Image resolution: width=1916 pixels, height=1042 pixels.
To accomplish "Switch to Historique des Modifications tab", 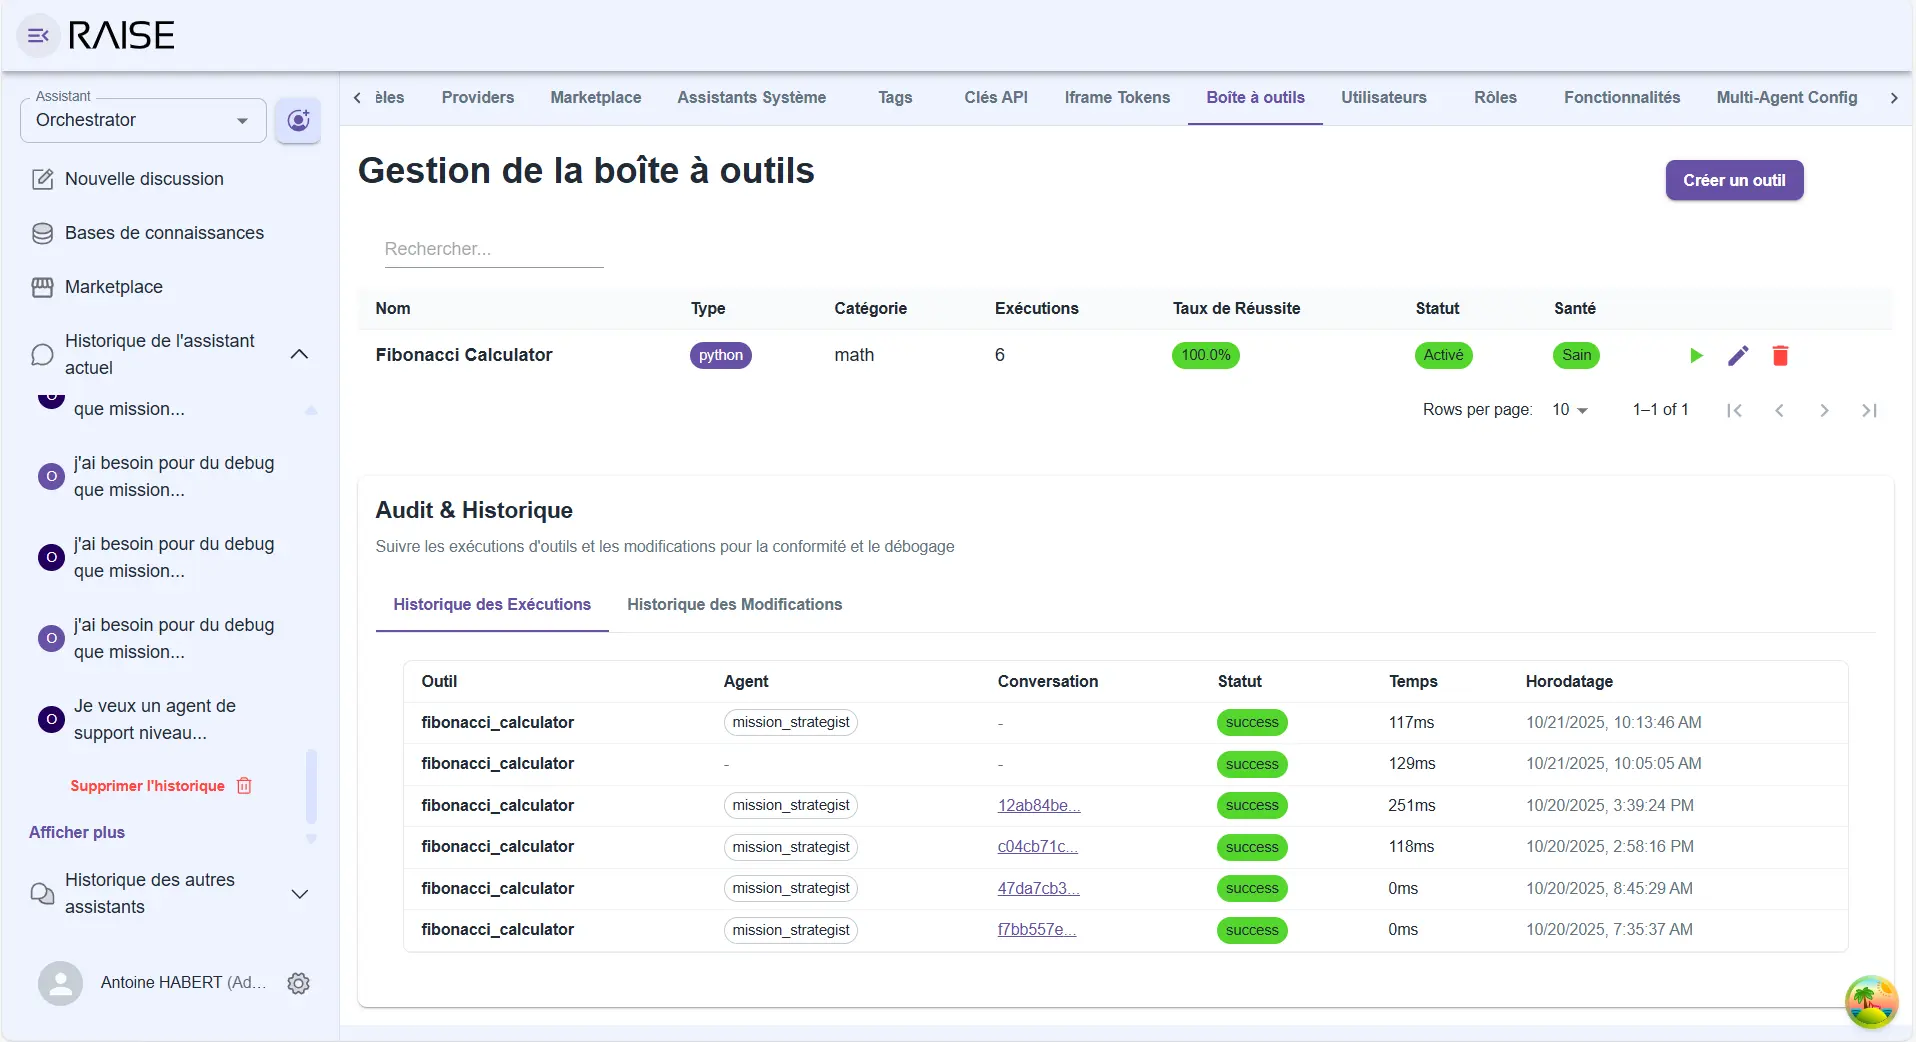I will (x=734, y=604).
